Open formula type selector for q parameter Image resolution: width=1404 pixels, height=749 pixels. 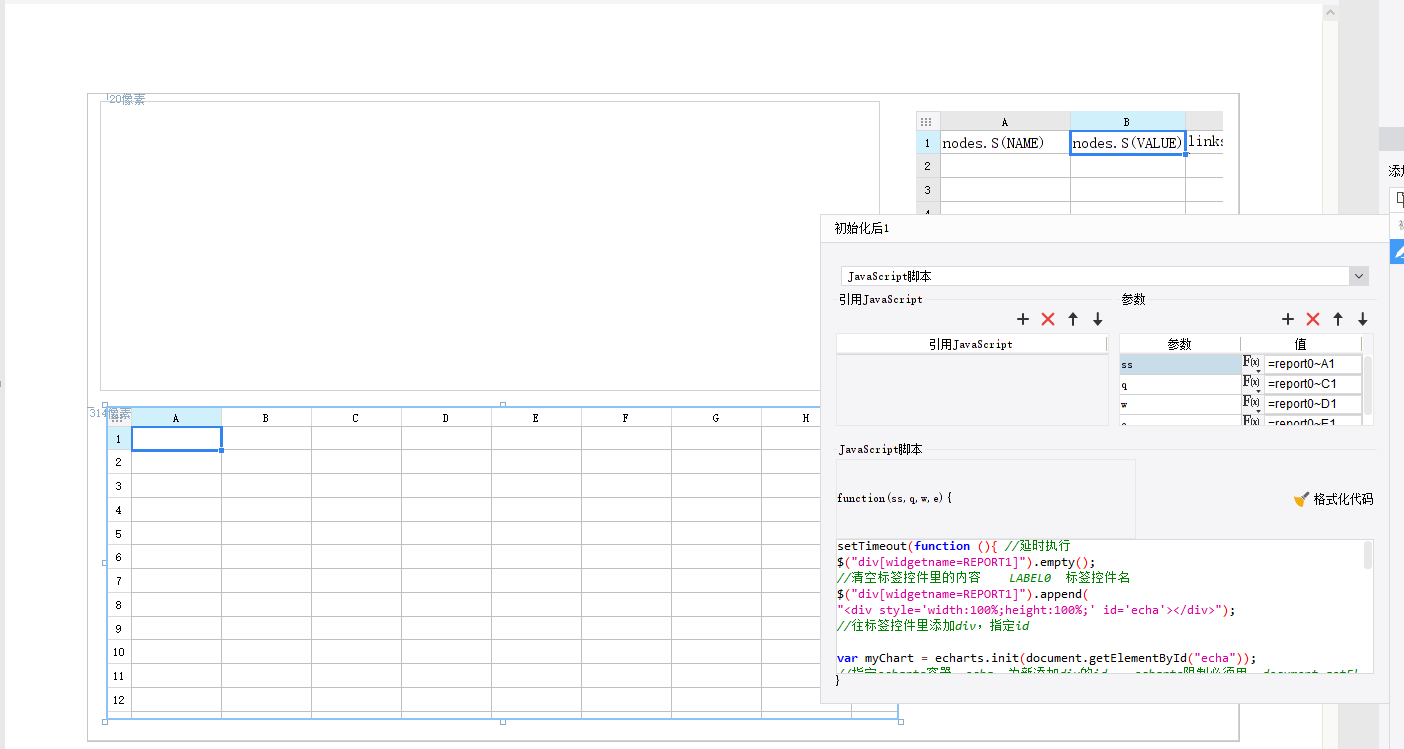[1252, 384]
